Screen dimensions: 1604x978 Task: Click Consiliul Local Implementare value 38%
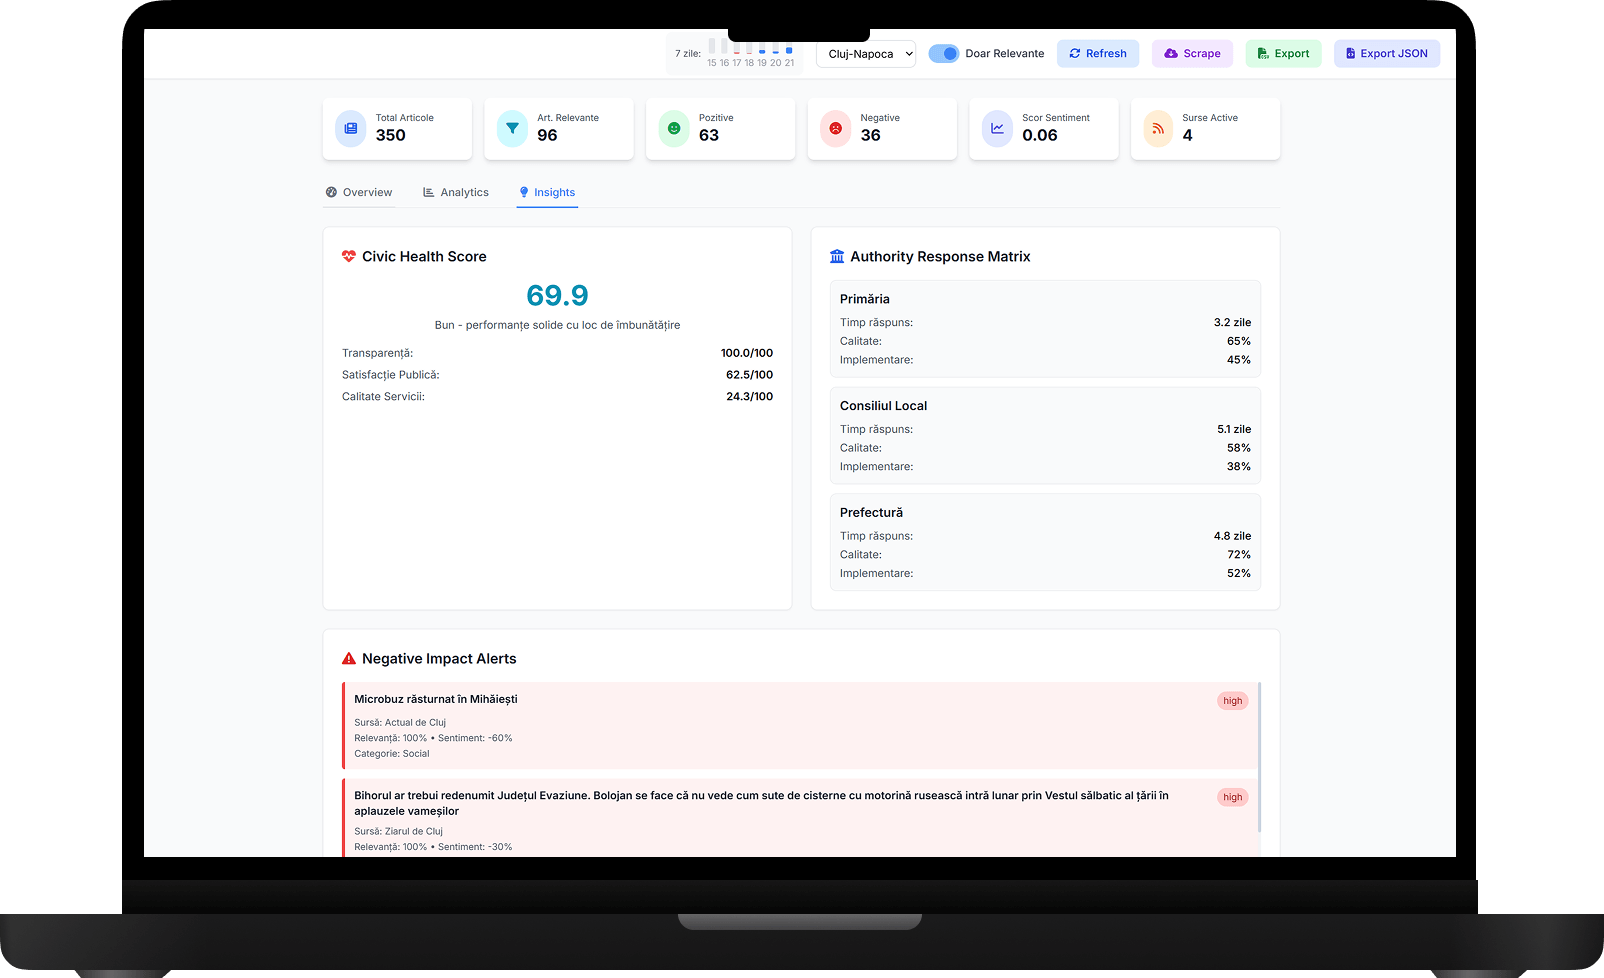tap(1239, 467)
